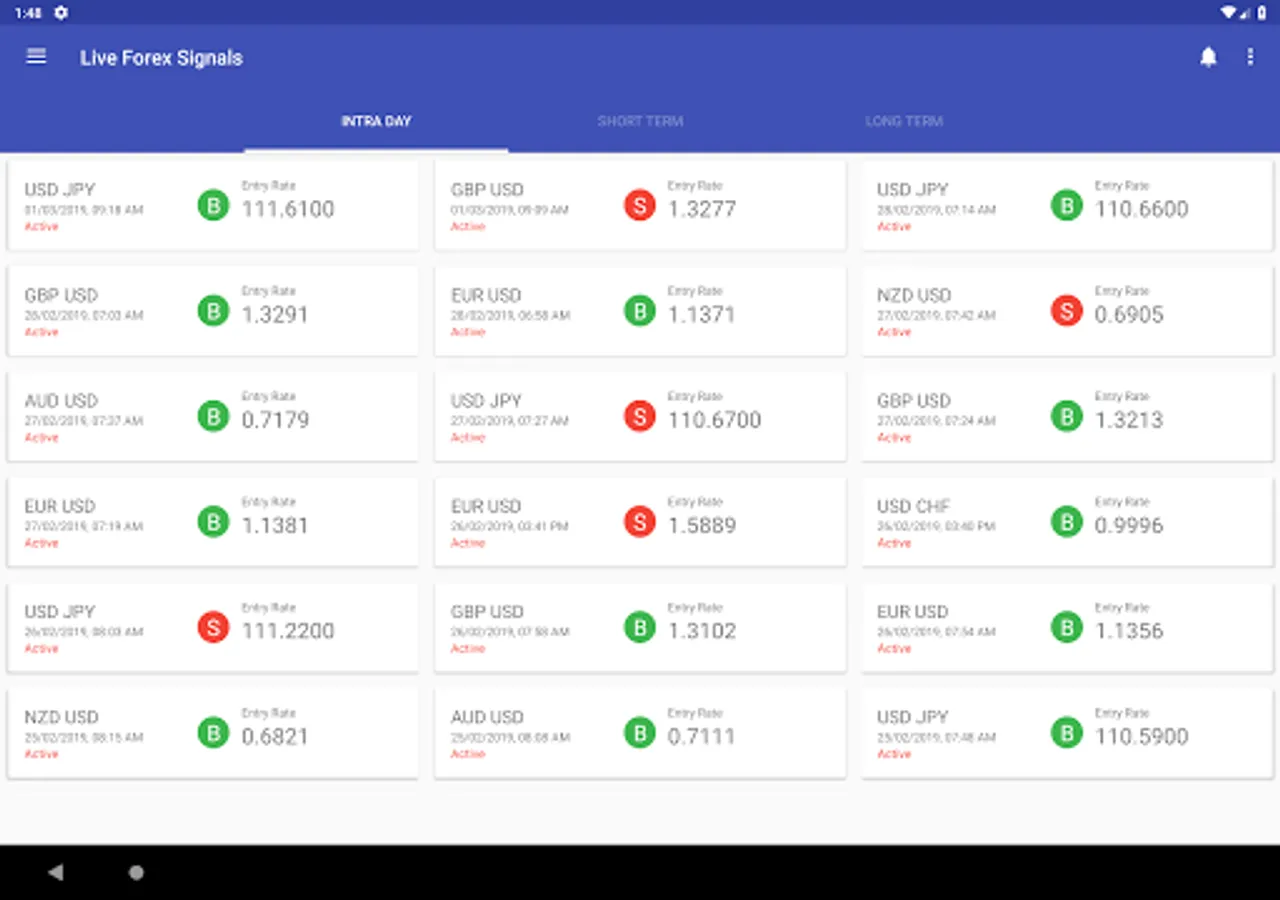Tap the Buy icon for NZD USD 0.6821
This screenshot has height=900, width=1280.
coord(213,733)
